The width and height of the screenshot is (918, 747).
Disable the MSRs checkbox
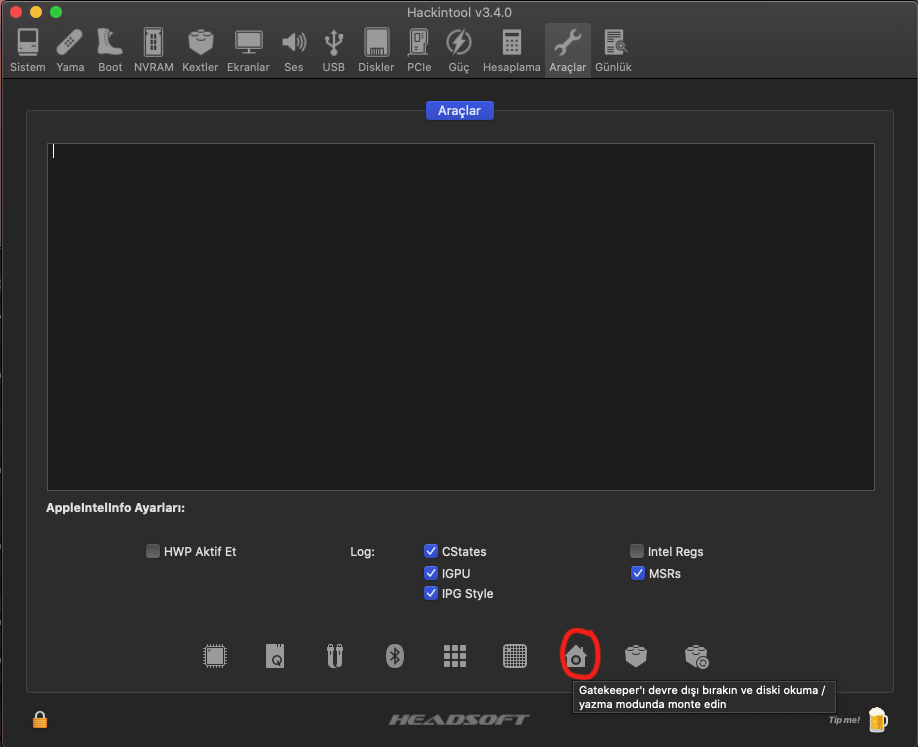click(x=637, y=573)
